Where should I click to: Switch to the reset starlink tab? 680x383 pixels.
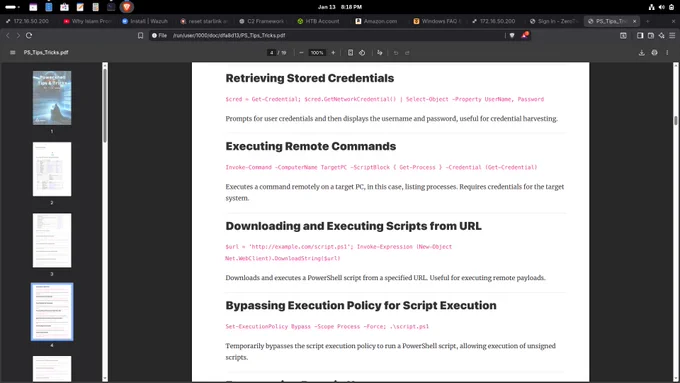pos(205,21)
